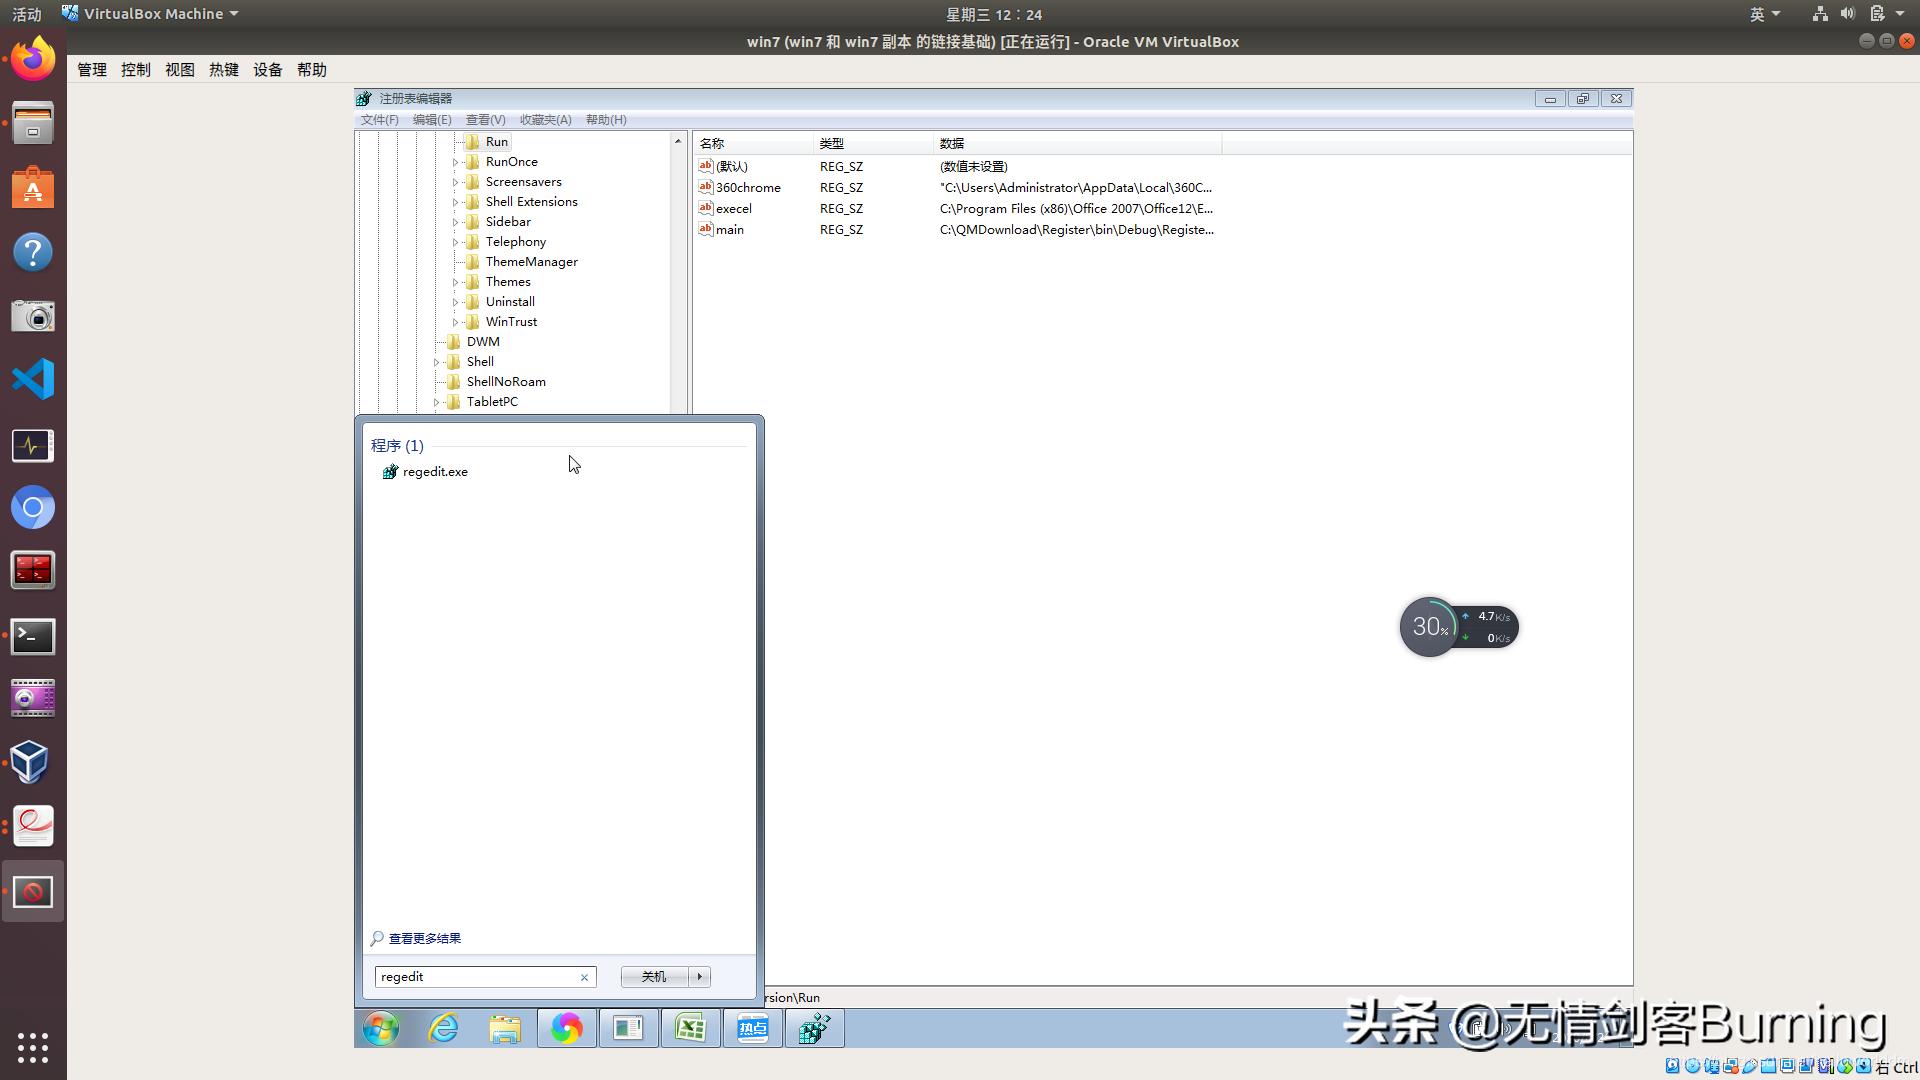1920x1080 pixels.
Task: Select the 360chrome registry value
Action: (x=747, y=188)
